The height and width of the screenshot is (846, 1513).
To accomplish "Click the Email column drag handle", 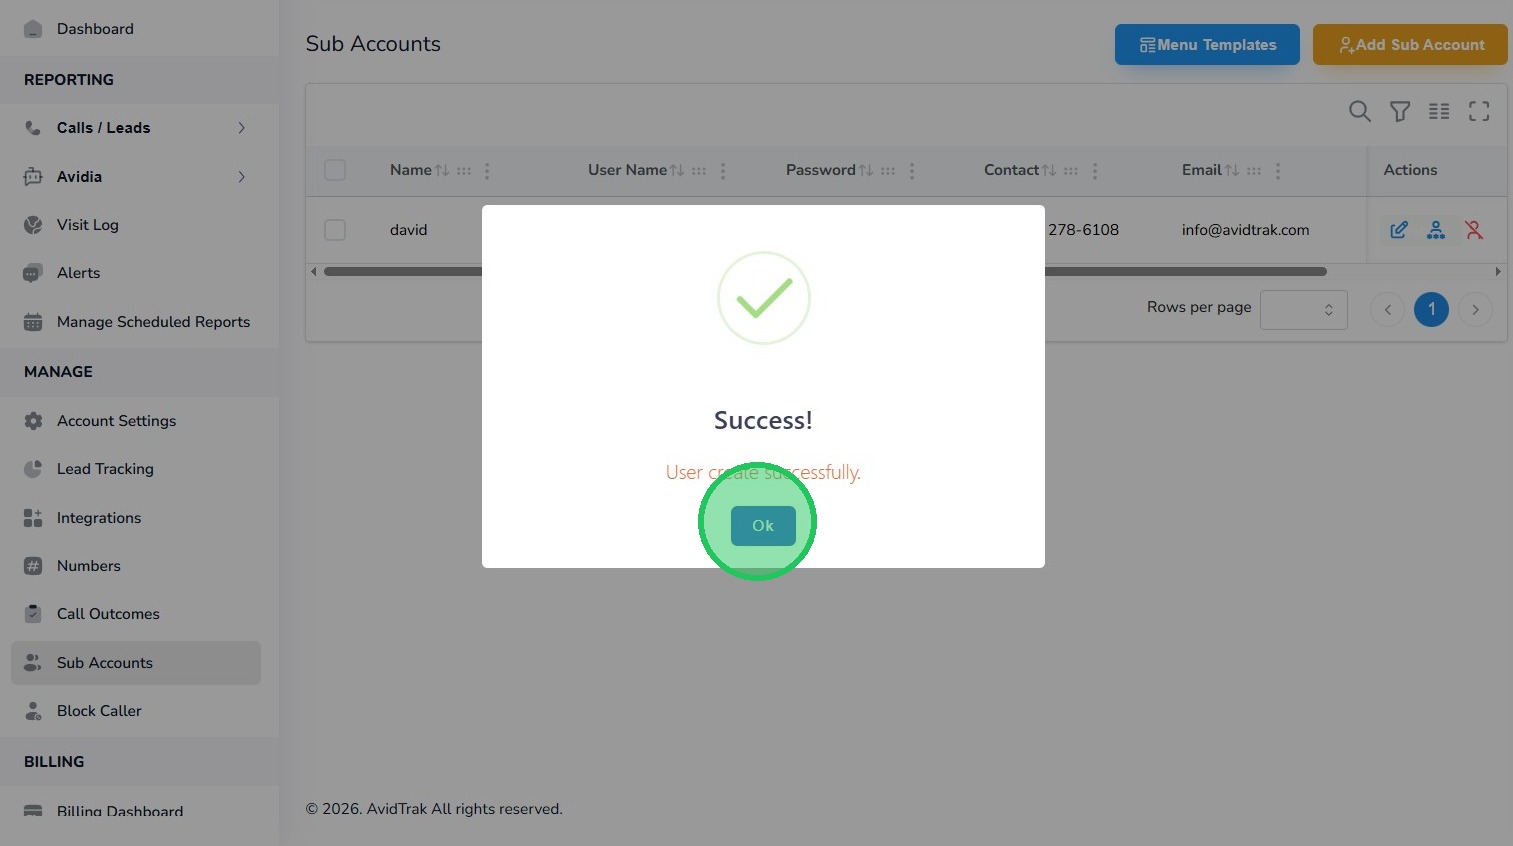I will [x=1254, y=171].
